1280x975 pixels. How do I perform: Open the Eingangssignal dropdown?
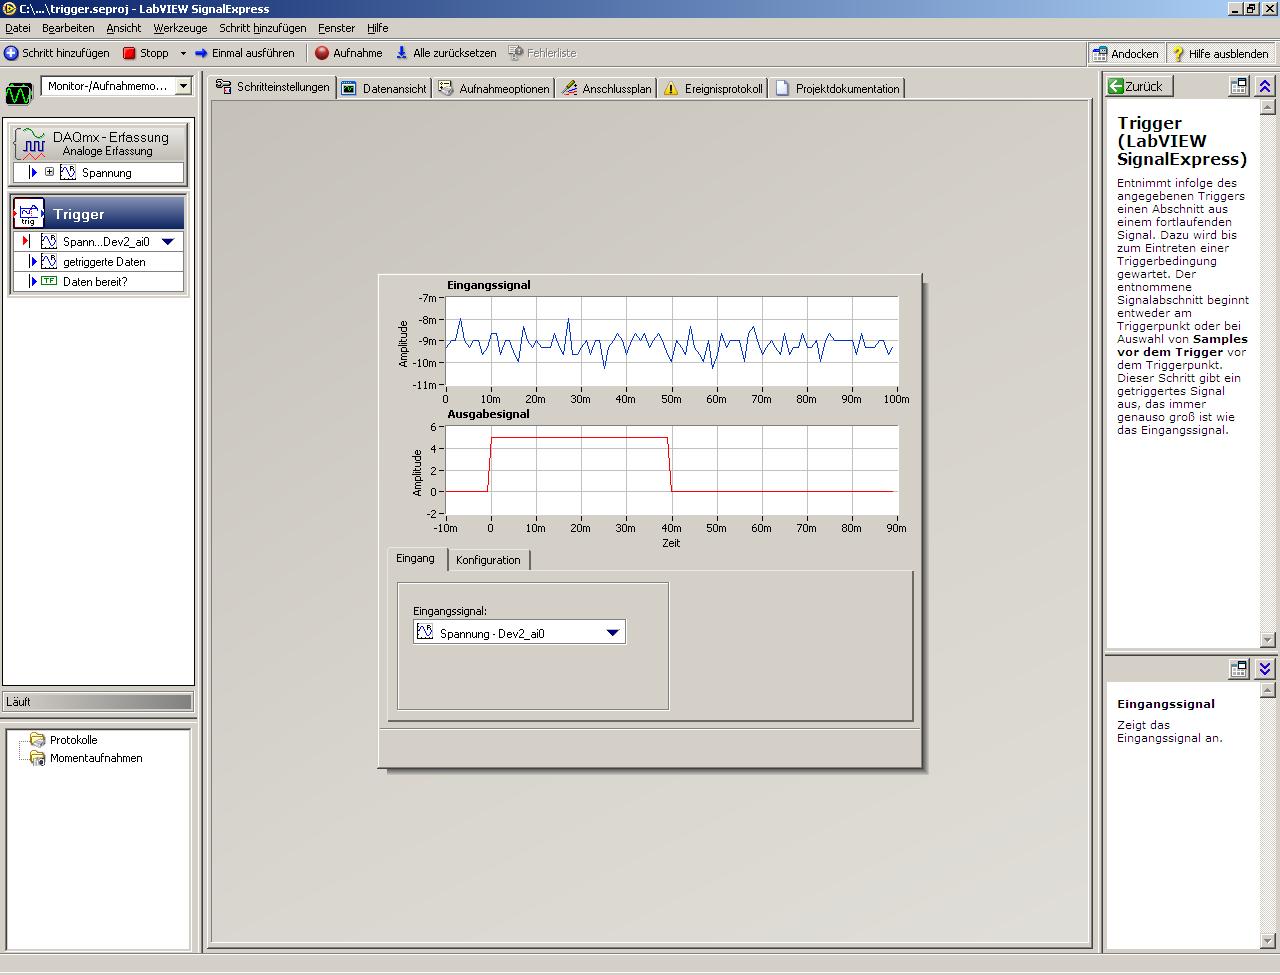612,633
